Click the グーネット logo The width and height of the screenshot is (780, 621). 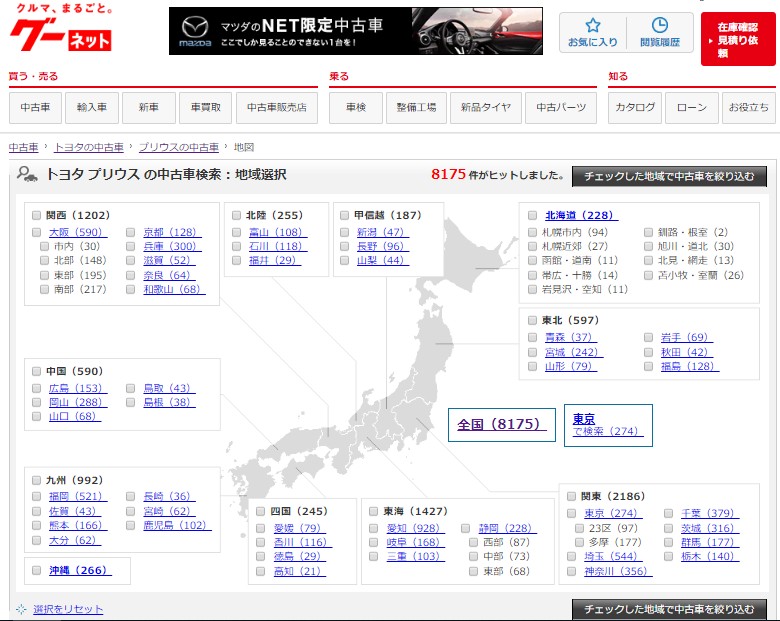pyautogui.click(x=60, y=31)
